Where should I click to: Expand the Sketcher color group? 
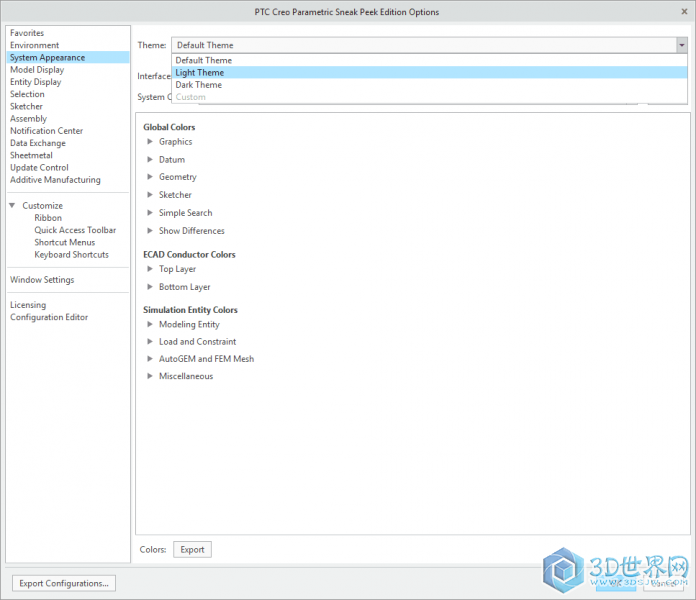coord(150,195)
